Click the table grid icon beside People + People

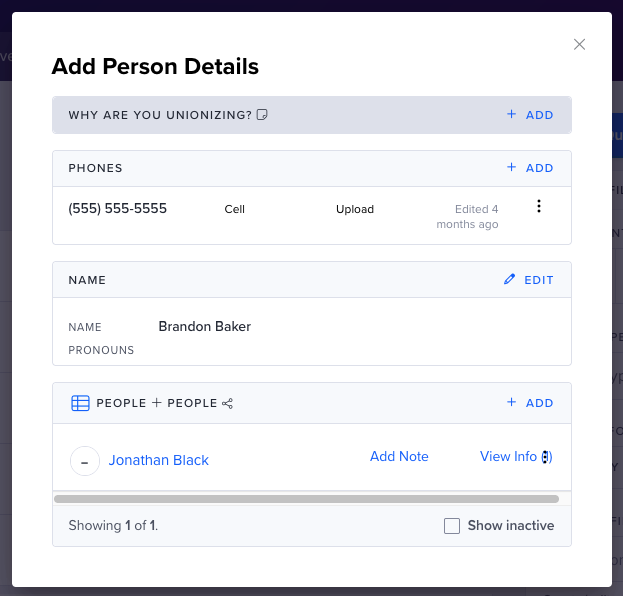(80, 403)
